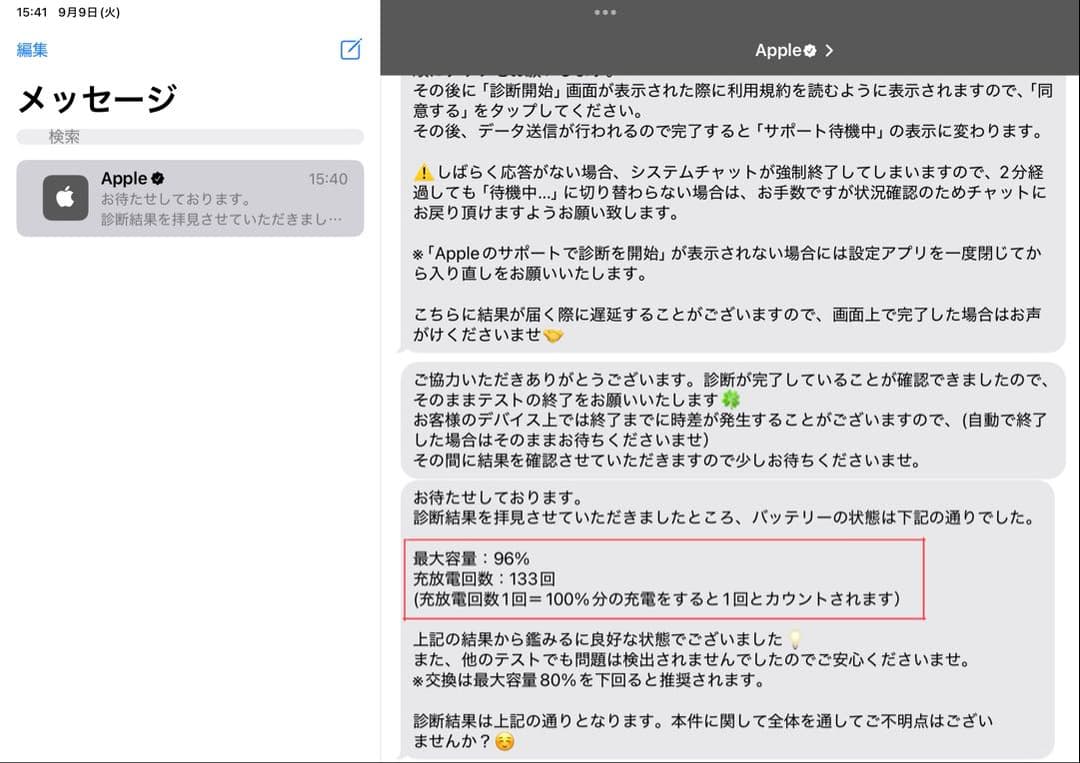Select the 検索 search field

(x=190, y=135)
